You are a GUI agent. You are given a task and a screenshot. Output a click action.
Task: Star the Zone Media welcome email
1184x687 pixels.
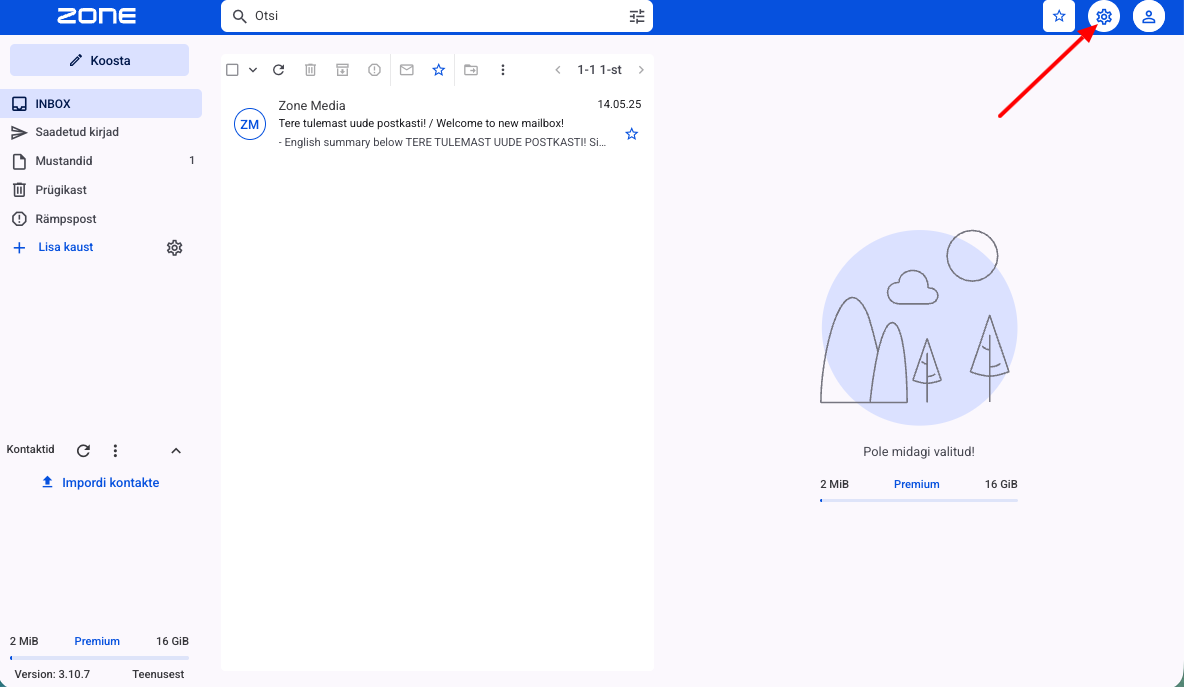[x=631, y=134]
